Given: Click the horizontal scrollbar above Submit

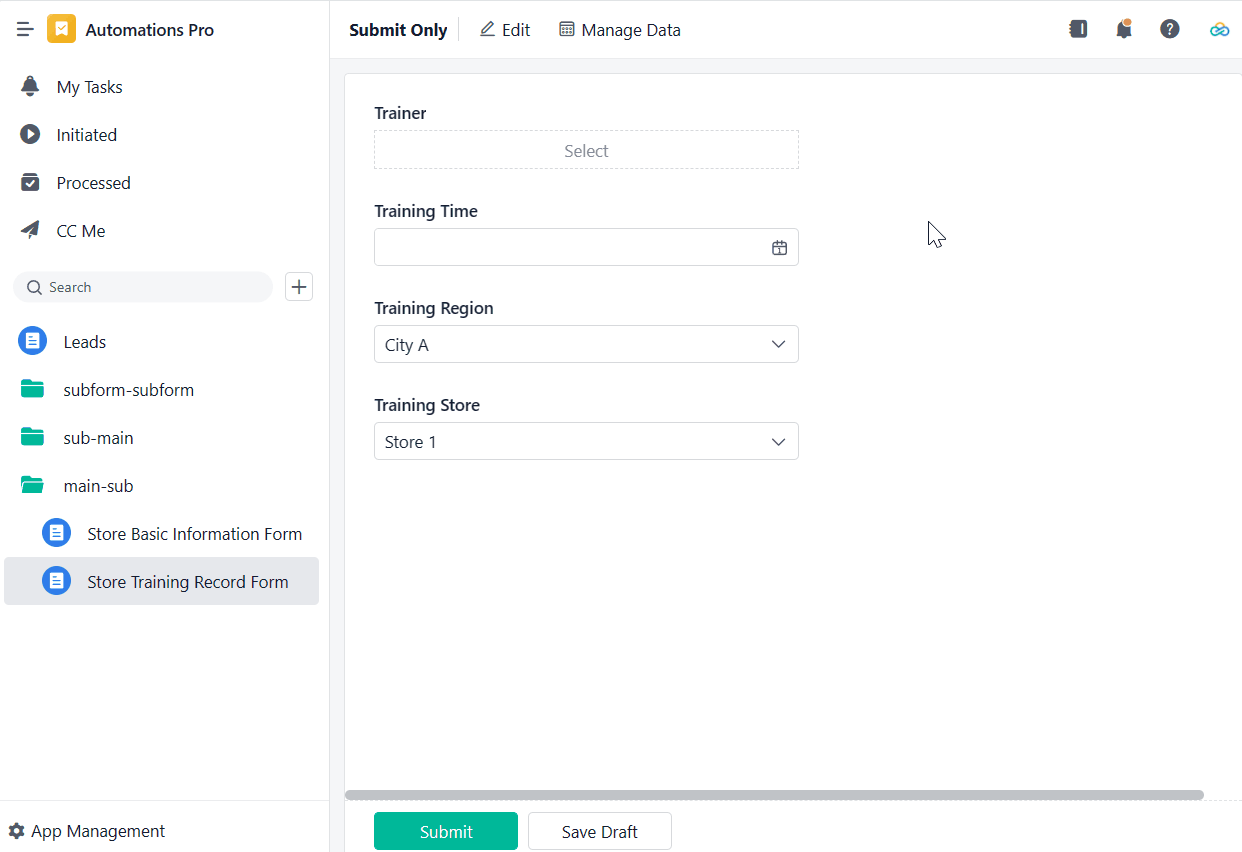Looking at the screenshot, I should pos(773,796).
